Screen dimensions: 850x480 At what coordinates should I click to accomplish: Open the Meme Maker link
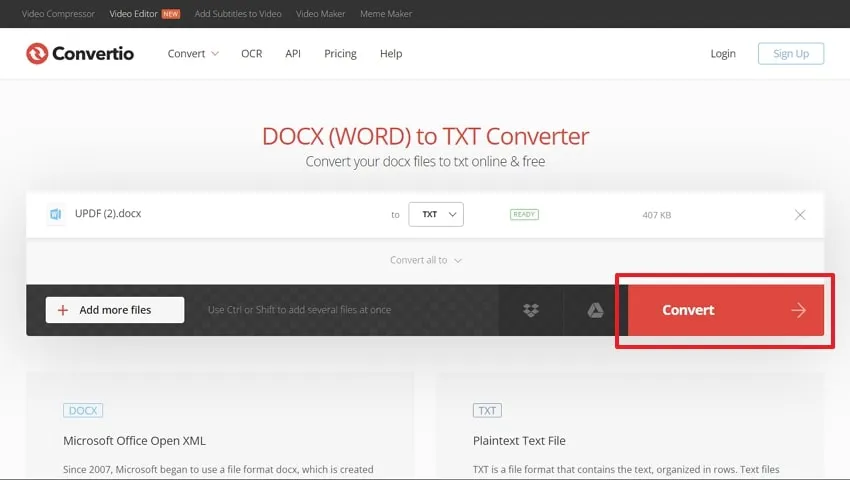coord(386,14)
